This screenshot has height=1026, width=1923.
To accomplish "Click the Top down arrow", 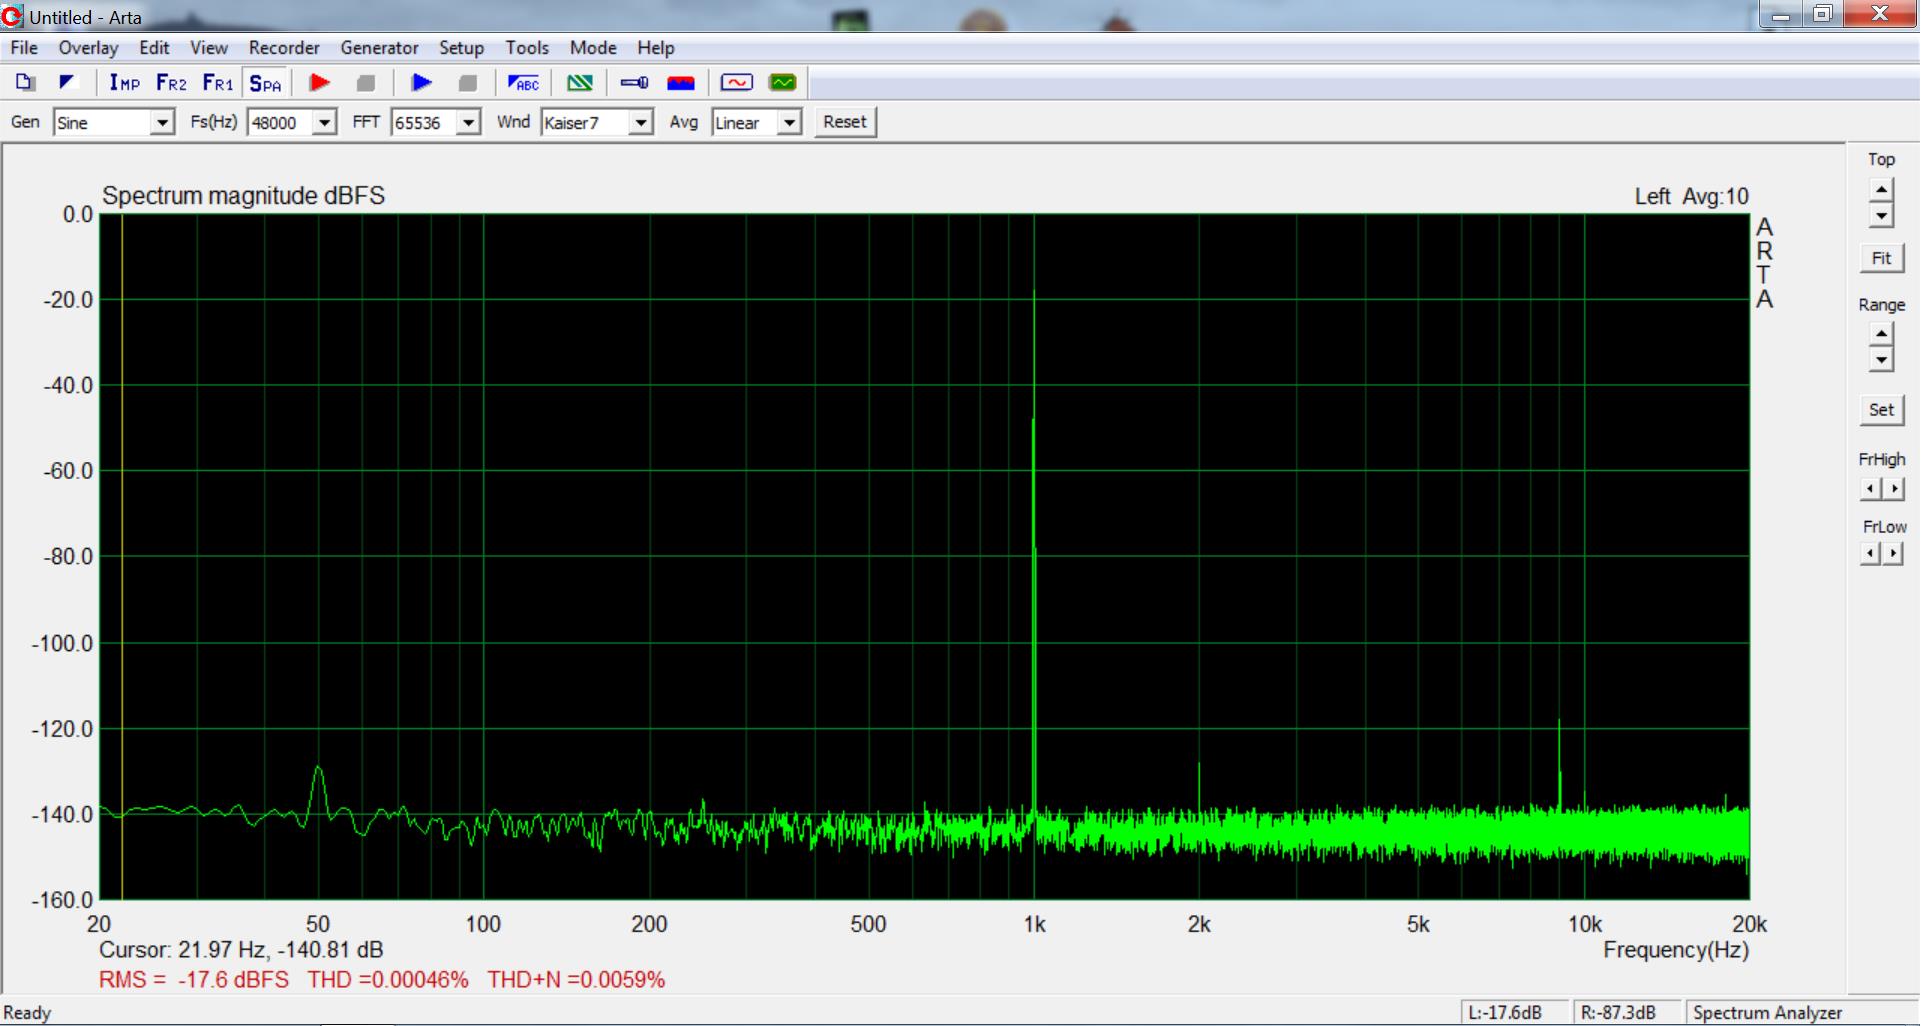I will coord(1882,215).
